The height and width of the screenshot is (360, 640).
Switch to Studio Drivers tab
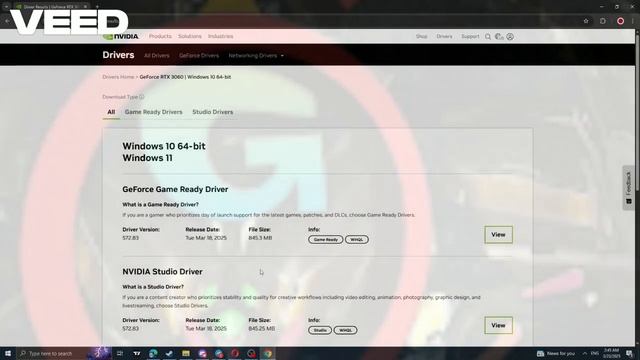(x=213, y=112)
